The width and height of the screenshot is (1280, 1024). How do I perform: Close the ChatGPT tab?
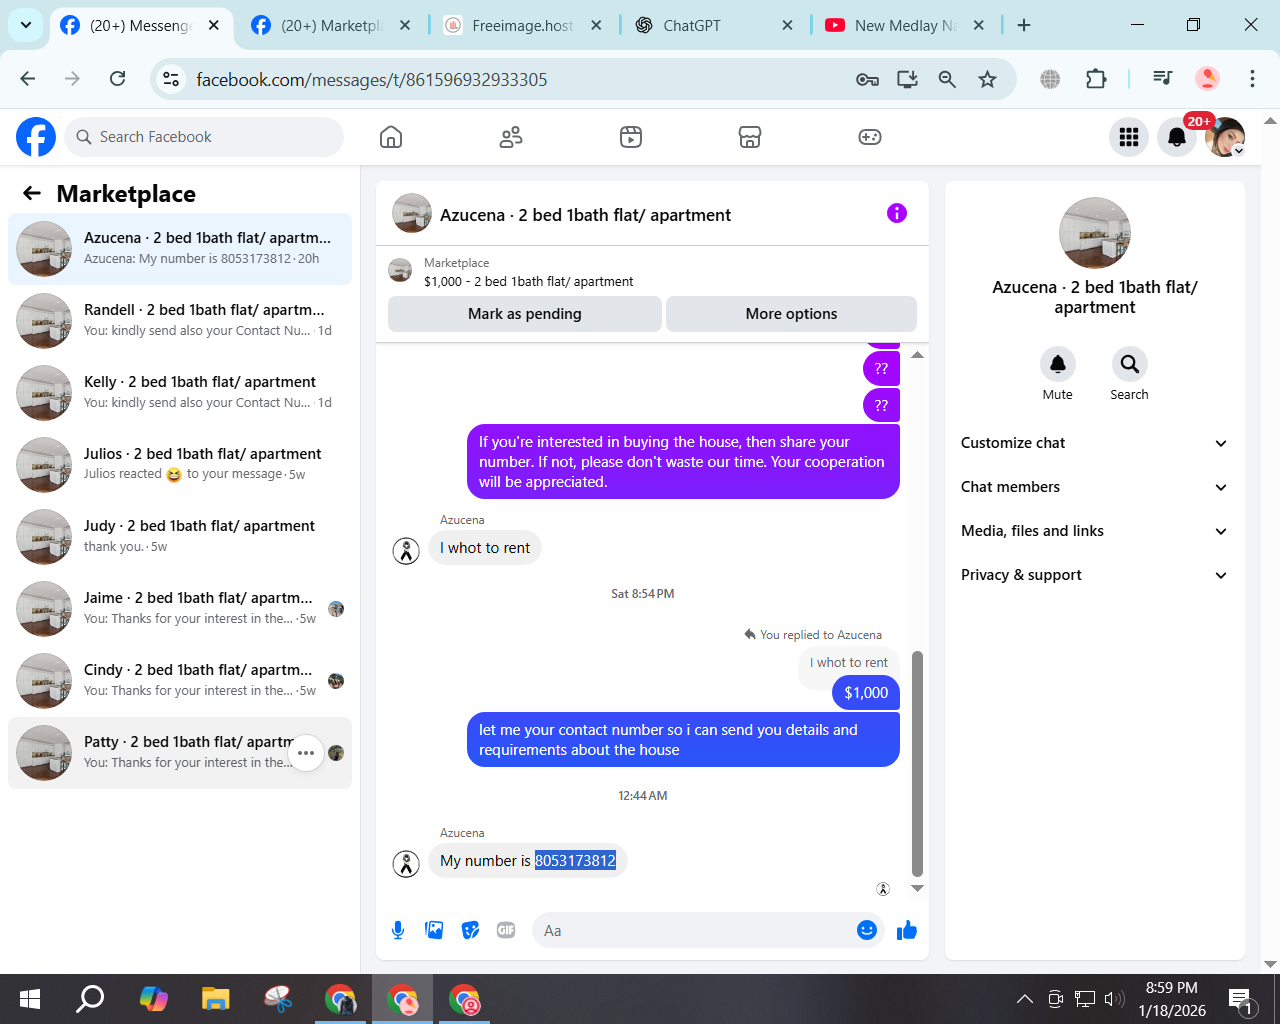(x=787, y=25)
